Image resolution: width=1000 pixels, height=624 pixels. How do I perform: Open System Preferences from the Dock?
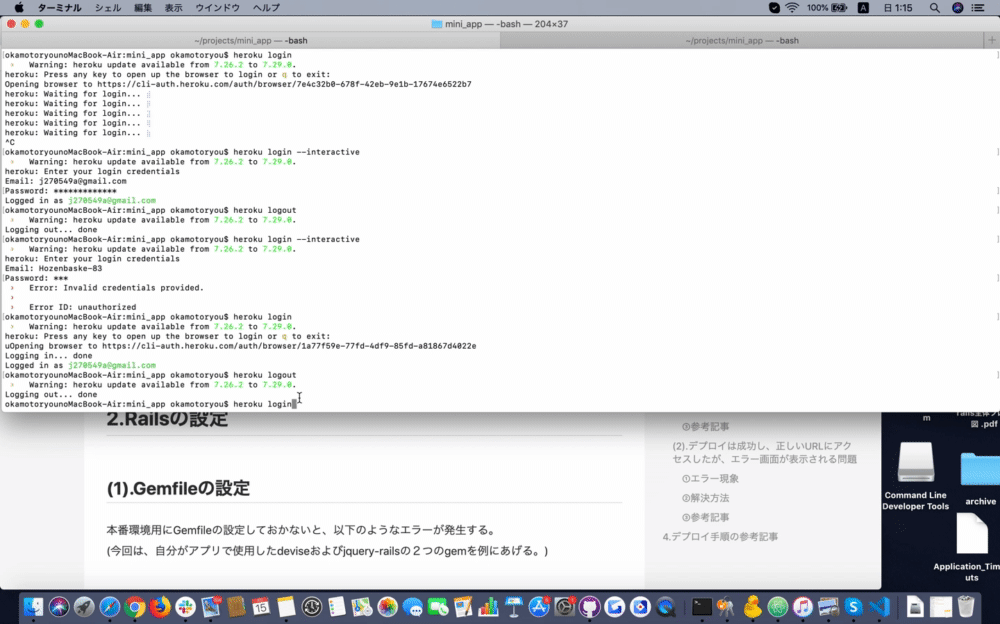(x=564, y=606)
